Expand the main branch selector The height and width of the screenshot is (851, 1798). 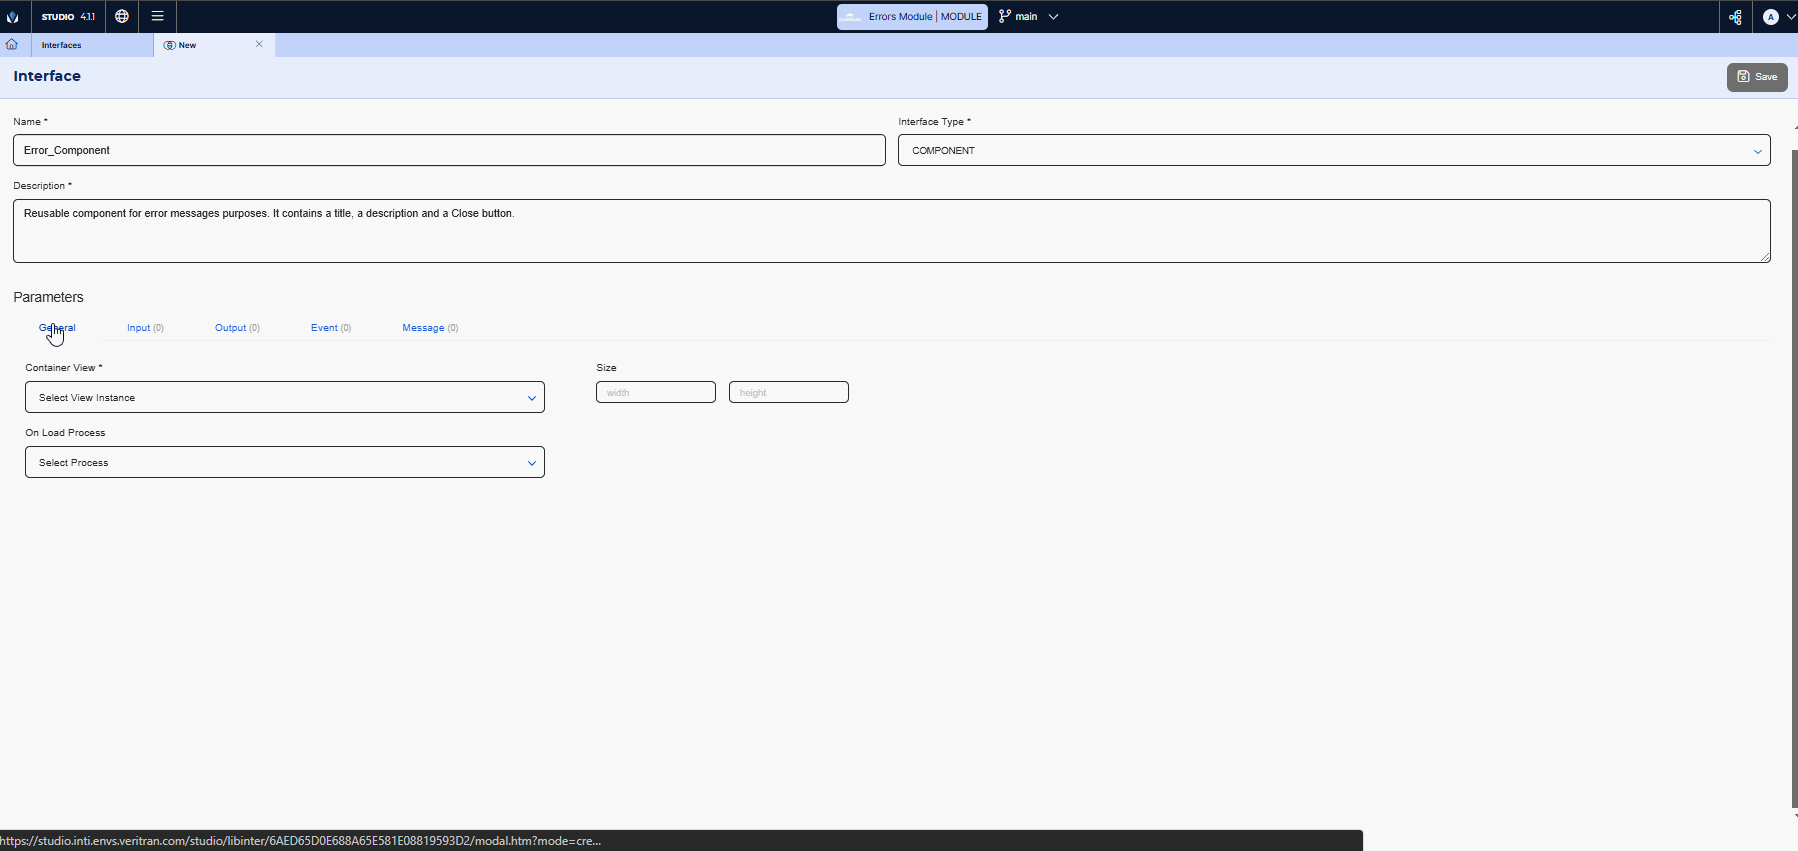pos(1029,17)
